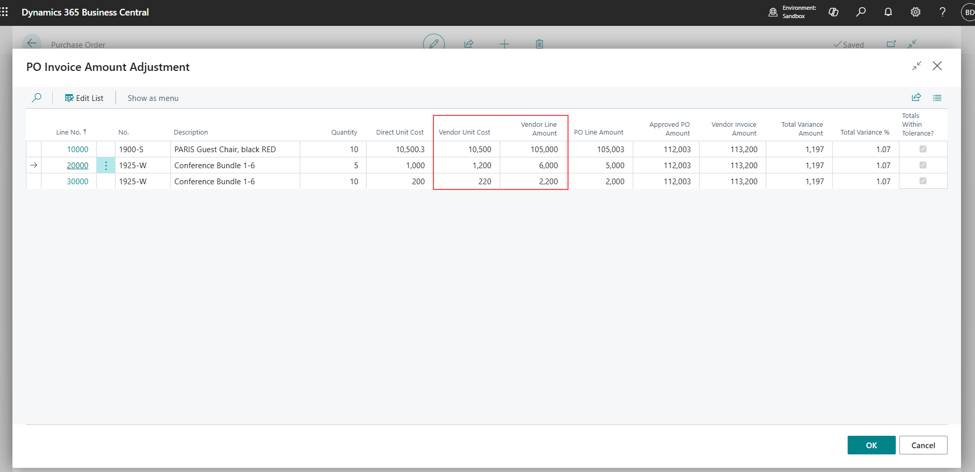Viewport: 975px width, 472px height.
Task: Click PO Line Amount cell 105,003
Action: (x=601, y=149)
